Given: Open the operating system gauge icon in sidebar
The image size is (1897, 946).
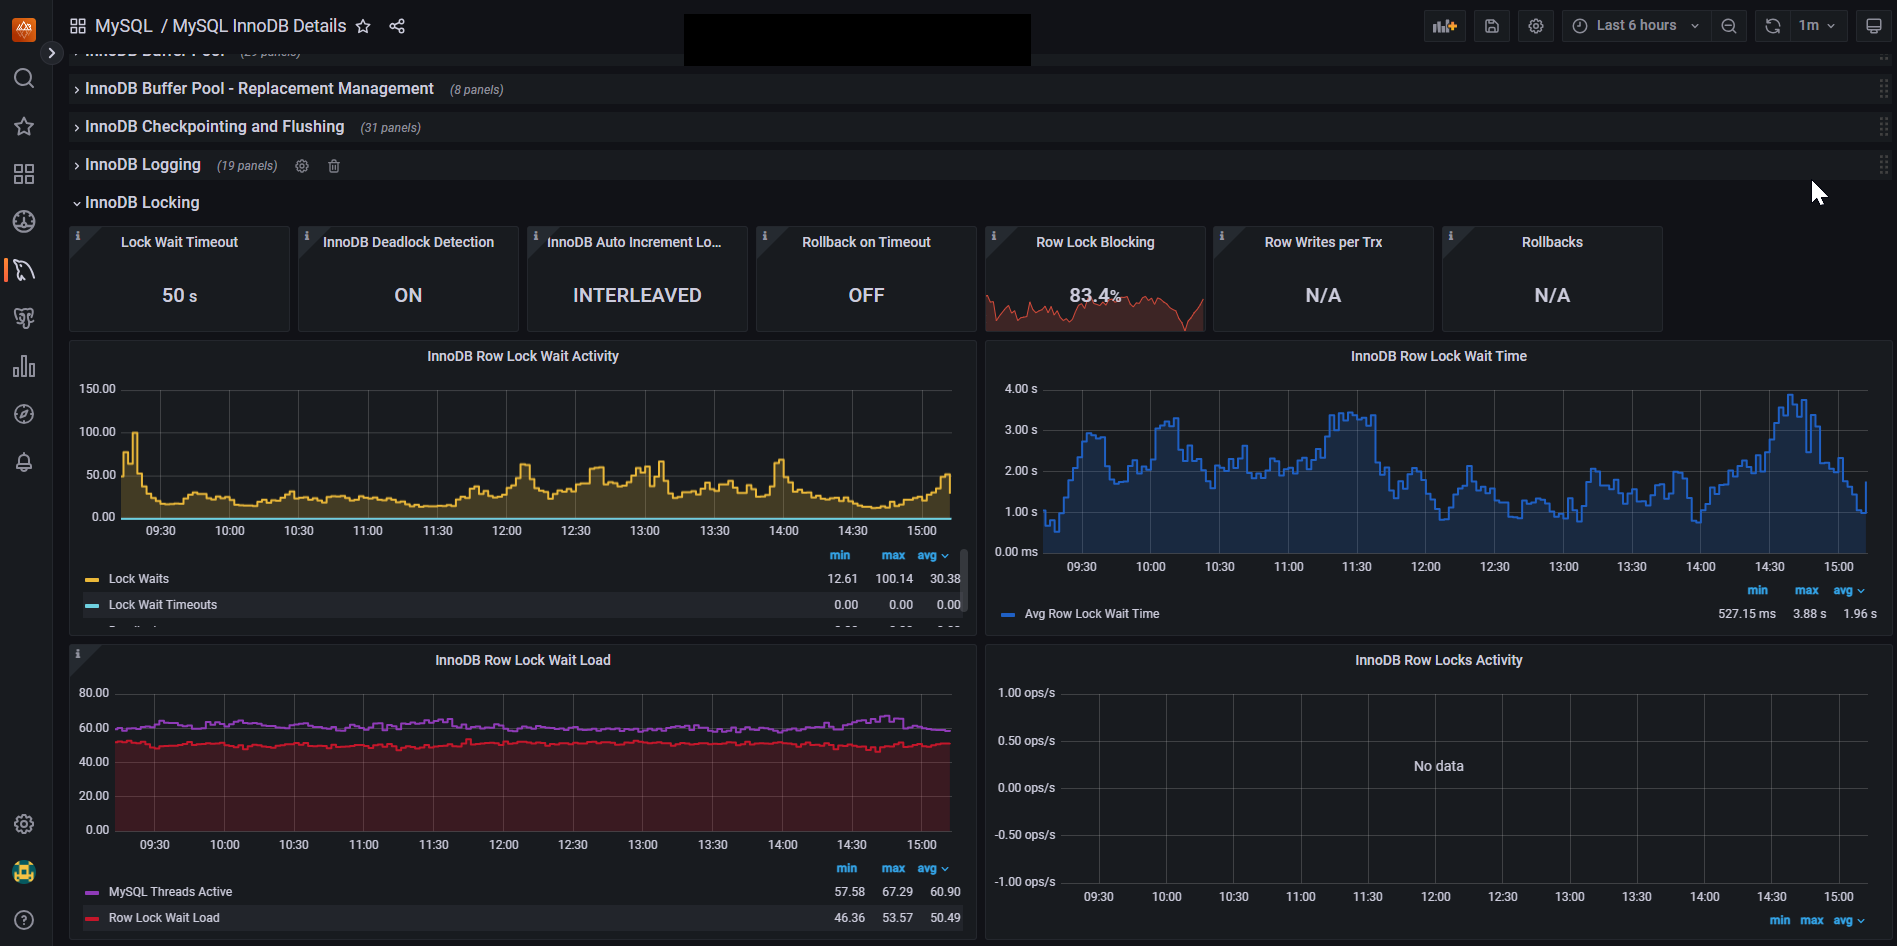Looking at the screenshot, I should pyautogui.click(x=24, y=222).
